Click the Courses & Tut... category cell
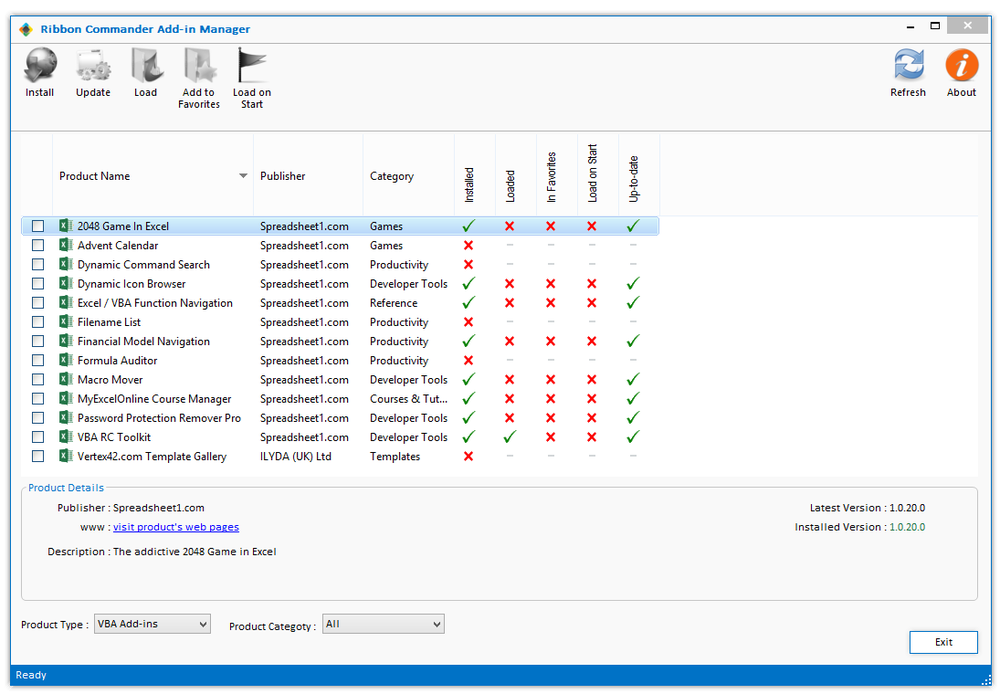The image size is (1000, 694). tap(409, 399)
